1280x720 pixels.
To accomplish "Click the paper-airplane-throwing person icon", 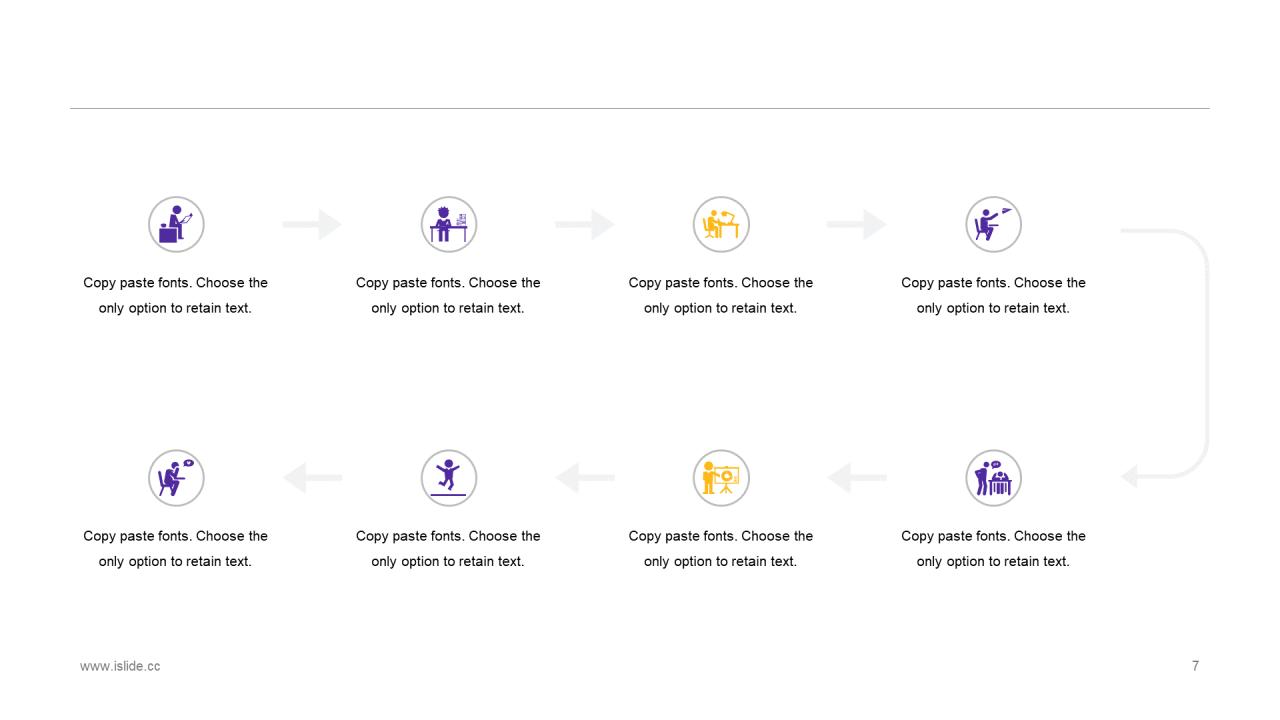I will [x=993, y=224].
